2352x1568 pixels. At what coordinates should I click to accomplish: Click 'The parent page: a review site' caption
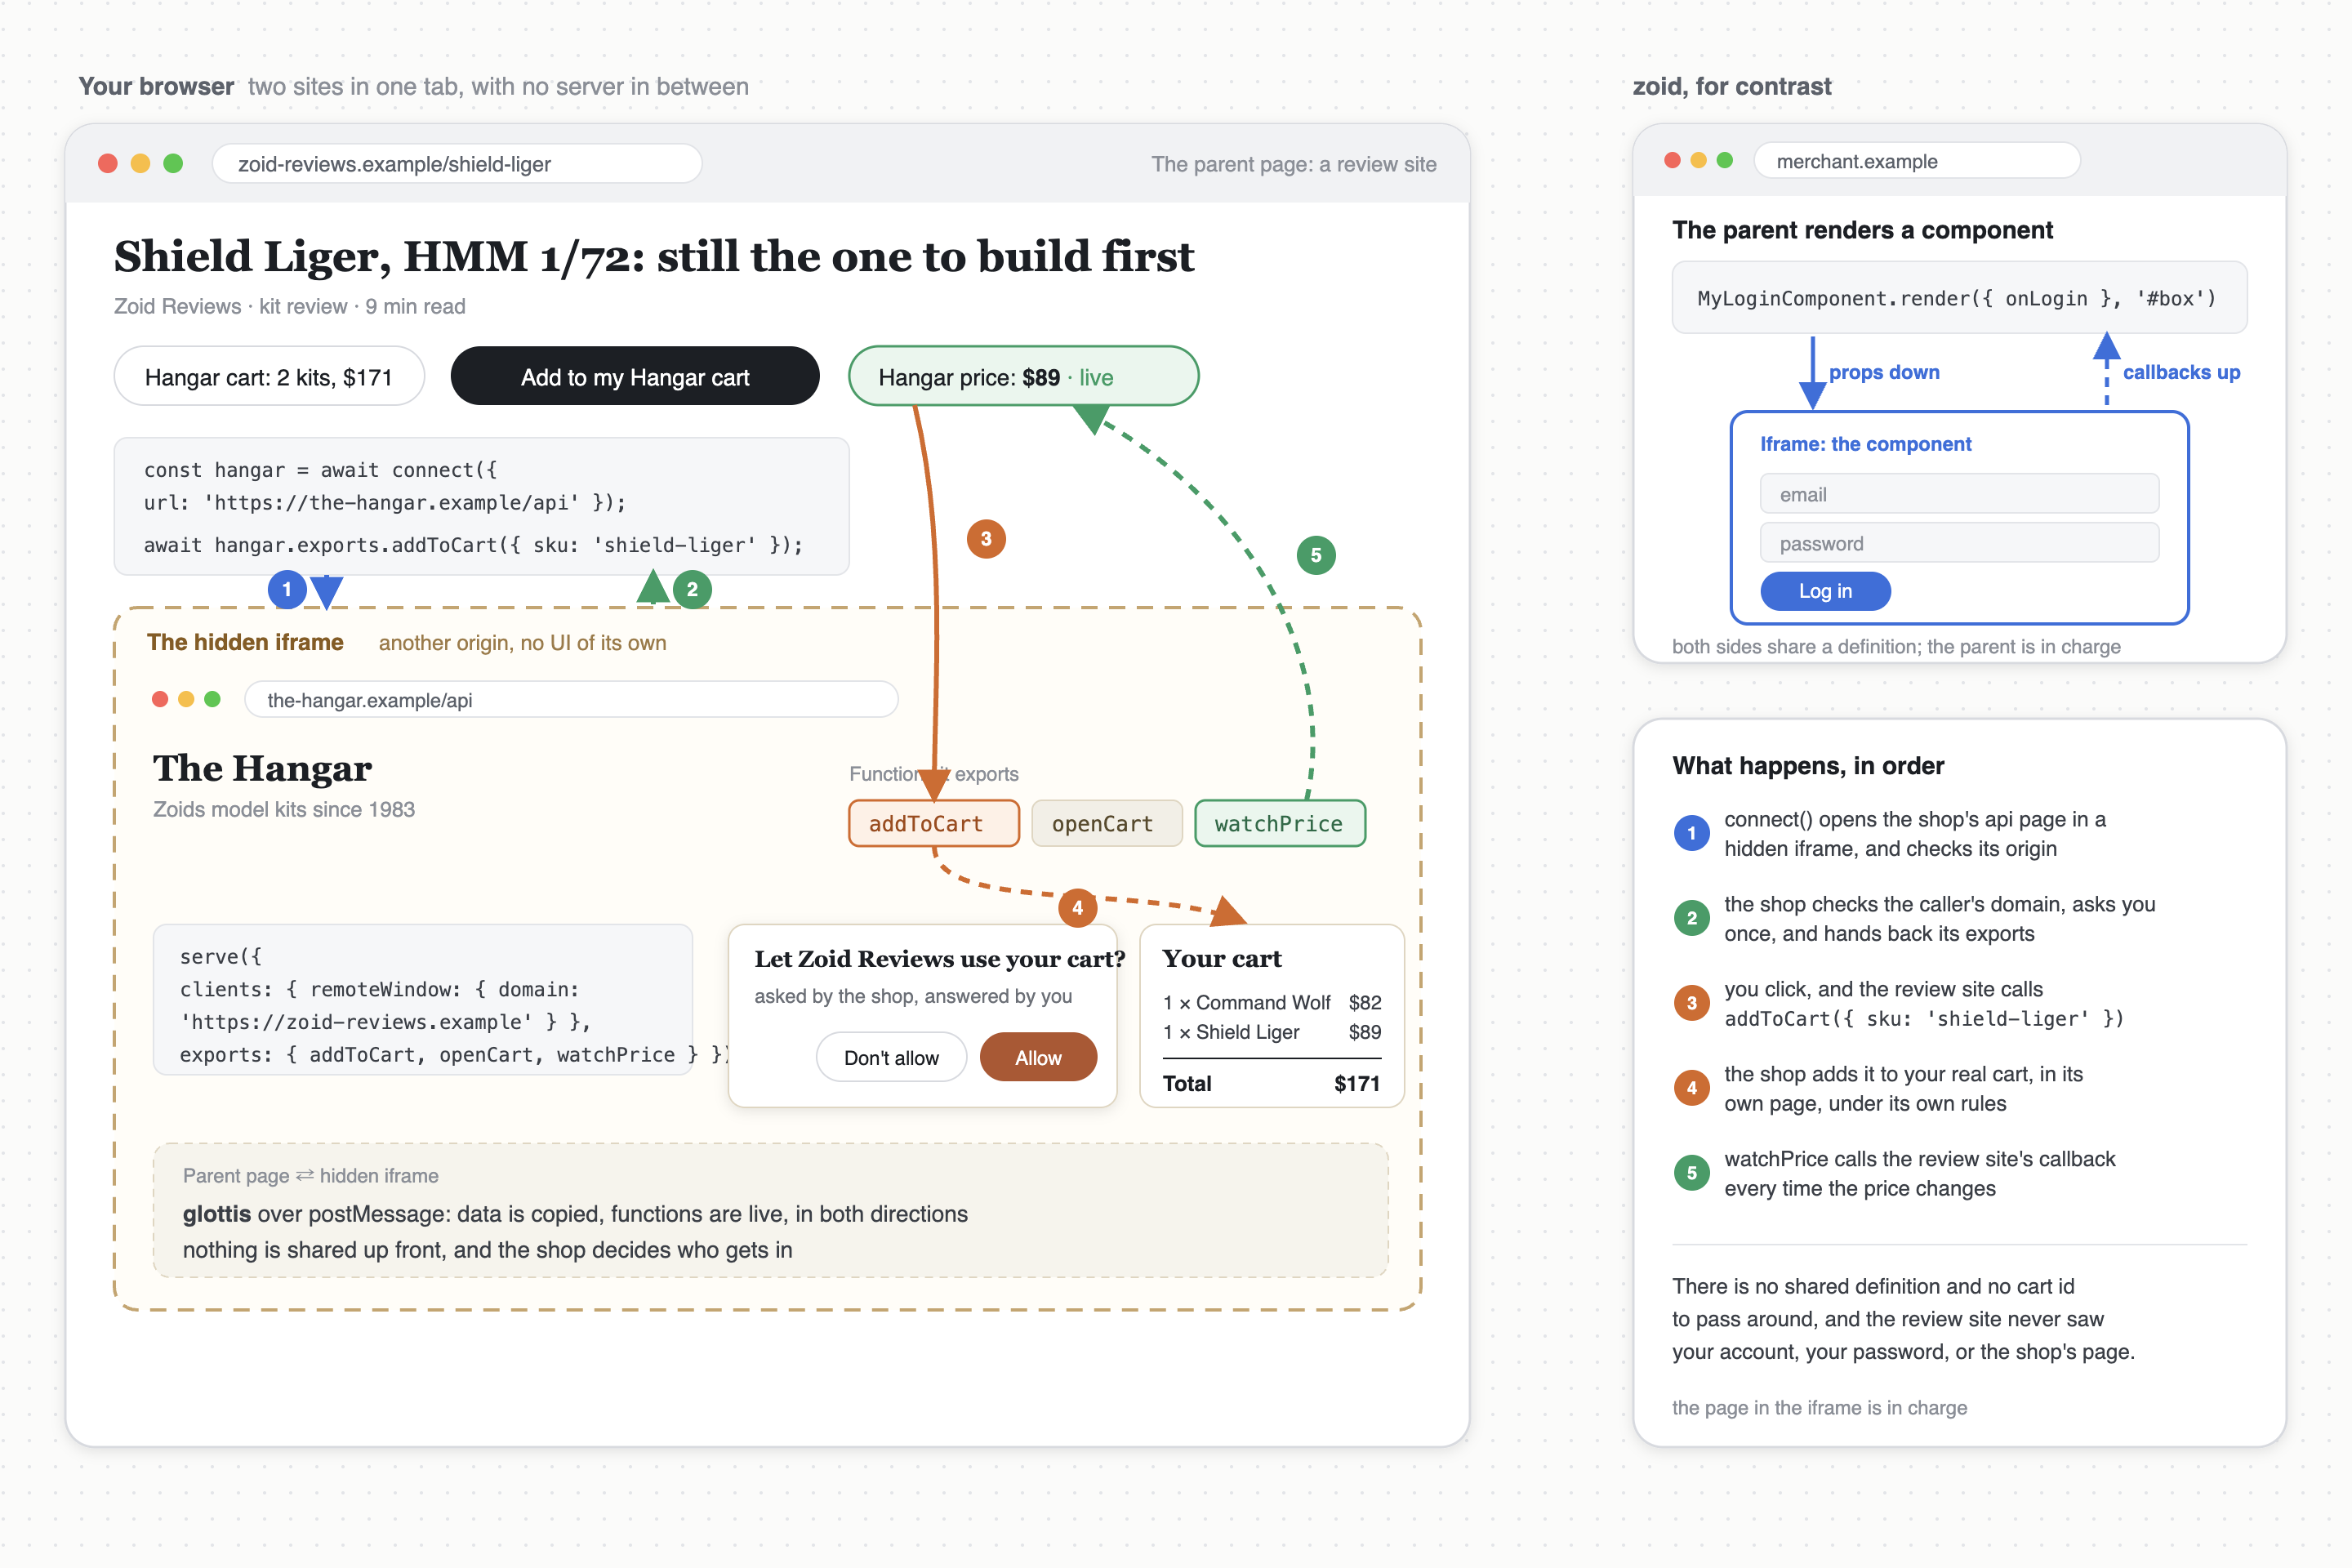(x=1293, y=164)
